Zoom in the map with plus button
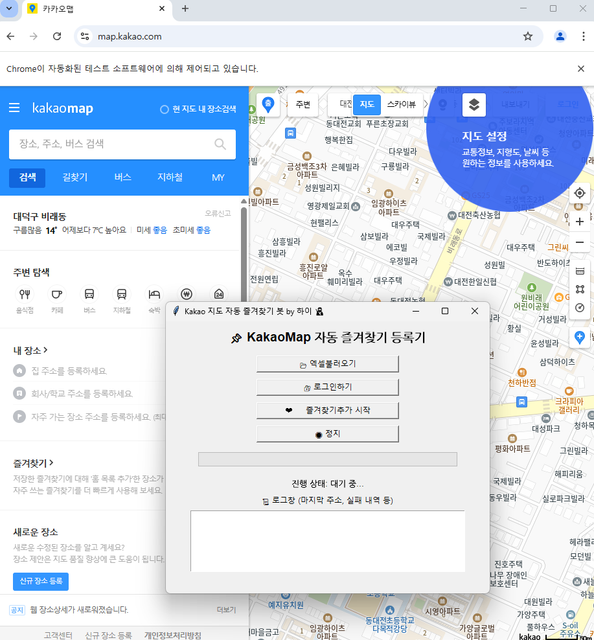The width and height of the screenshot is (594, 640). point(579,222)
